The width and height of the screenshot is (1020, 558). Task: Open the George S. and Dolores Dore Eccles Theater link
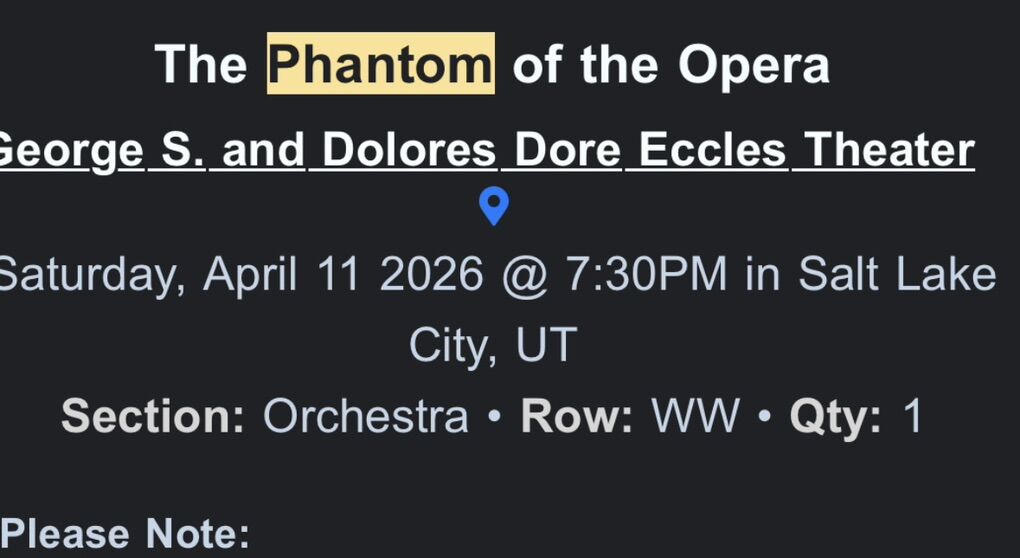tap(487, 151)
